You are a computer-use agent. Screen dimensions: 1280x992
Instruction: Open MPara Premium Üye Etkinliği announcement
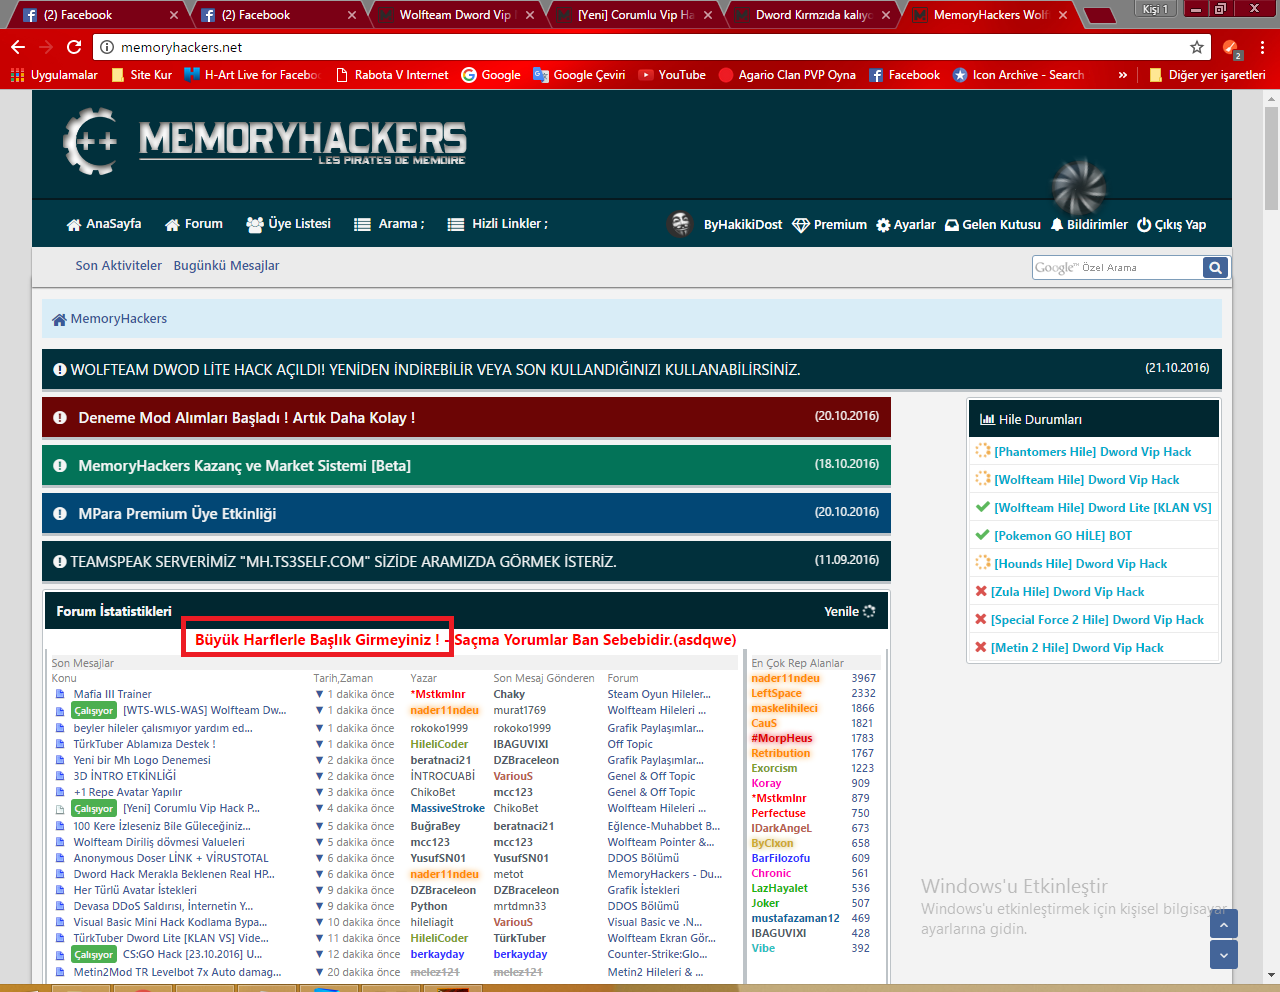[466, 514]
